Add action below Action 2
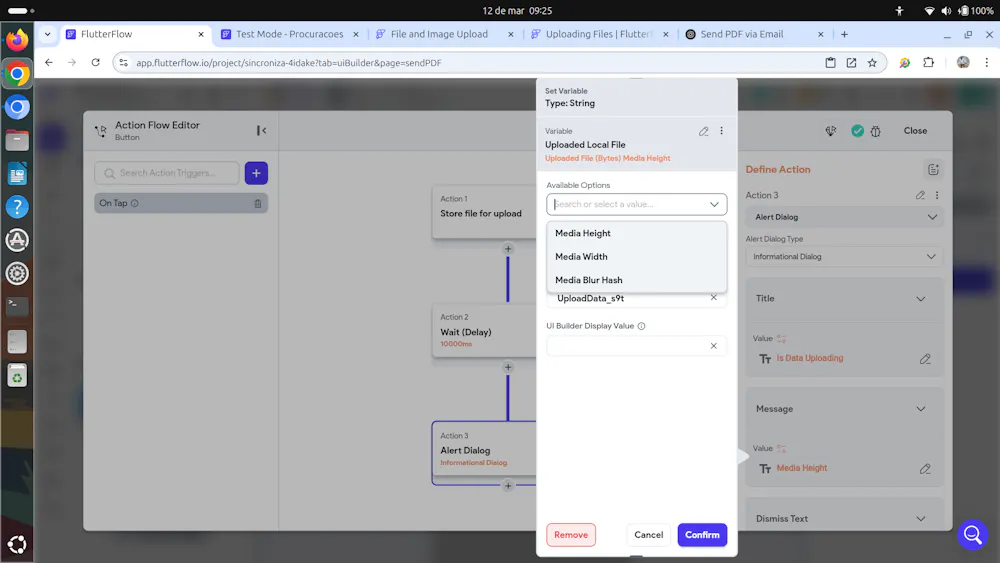 pos(508,367)
